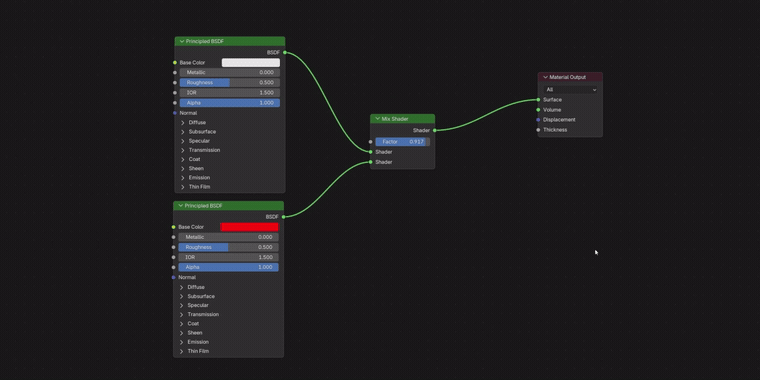Click Roughness slider in red Principled BSDF
Viewport: 760px width, 380px height.
[x=228, y=247]
